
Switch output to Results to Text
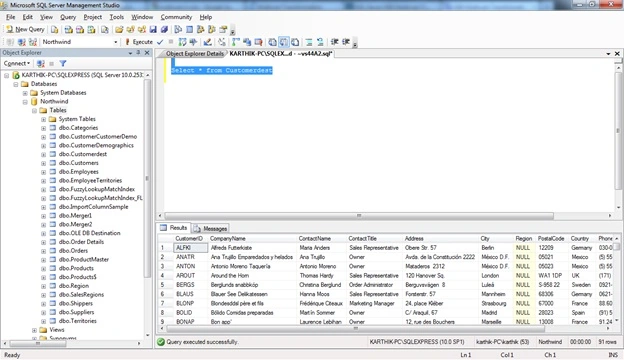[x=273, y=42]
